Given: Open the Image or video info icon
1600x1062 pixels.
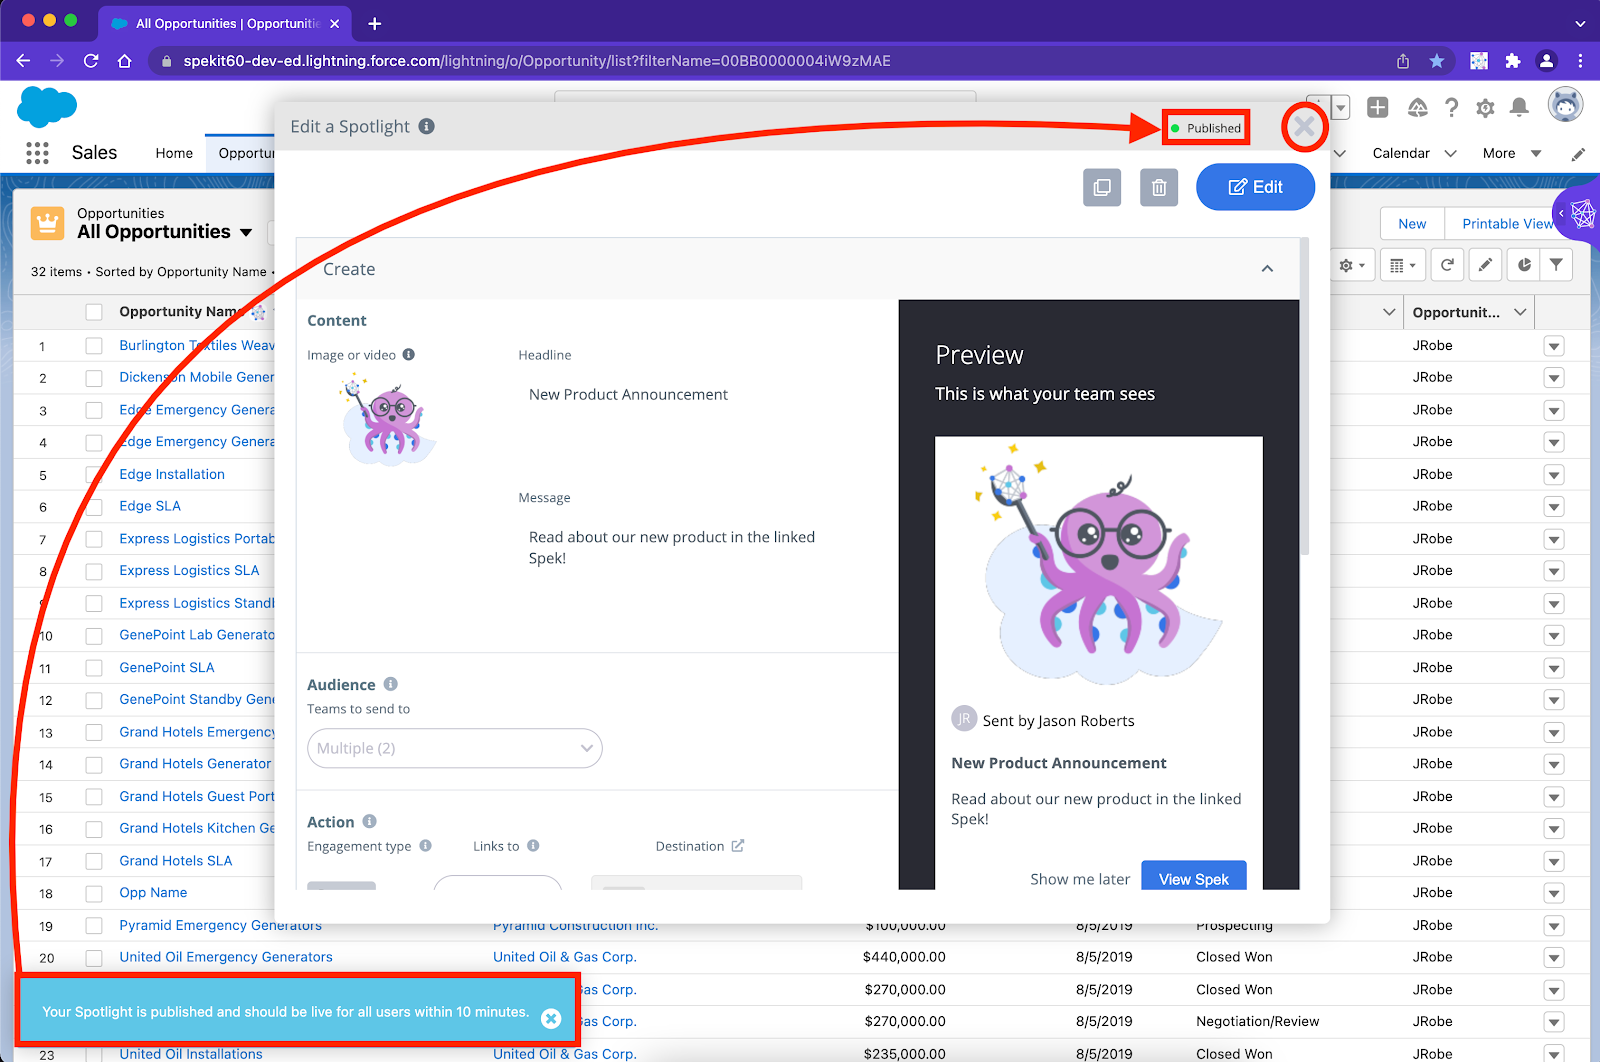Looking at the screenshot, I should (408, 355).
